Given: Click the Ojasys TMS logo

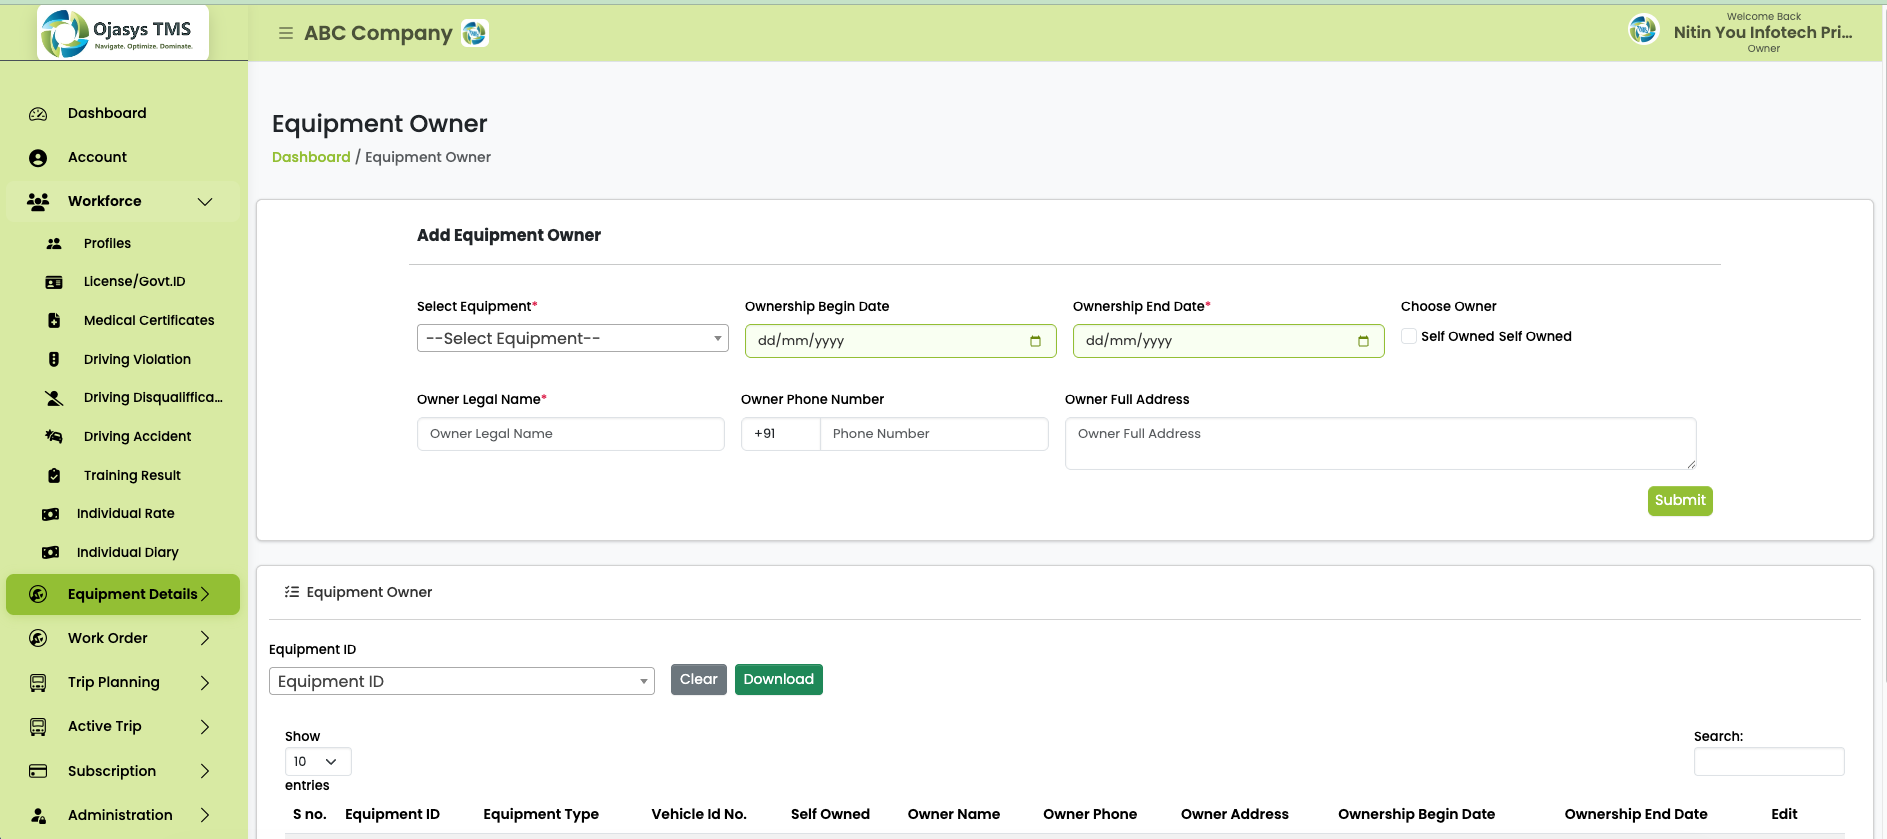Looking at the screenshot, I should [x=123, y=32].
